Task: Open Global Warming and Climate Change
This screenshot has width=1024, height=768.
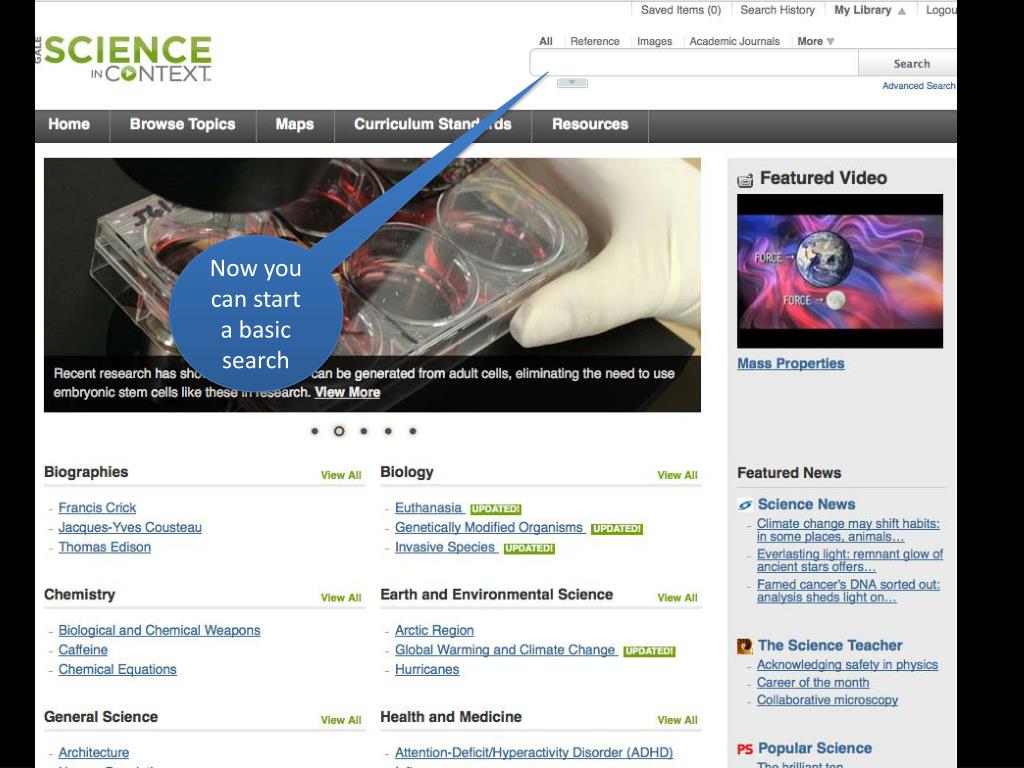Action: pyautogui.click(x=505, y=650)
